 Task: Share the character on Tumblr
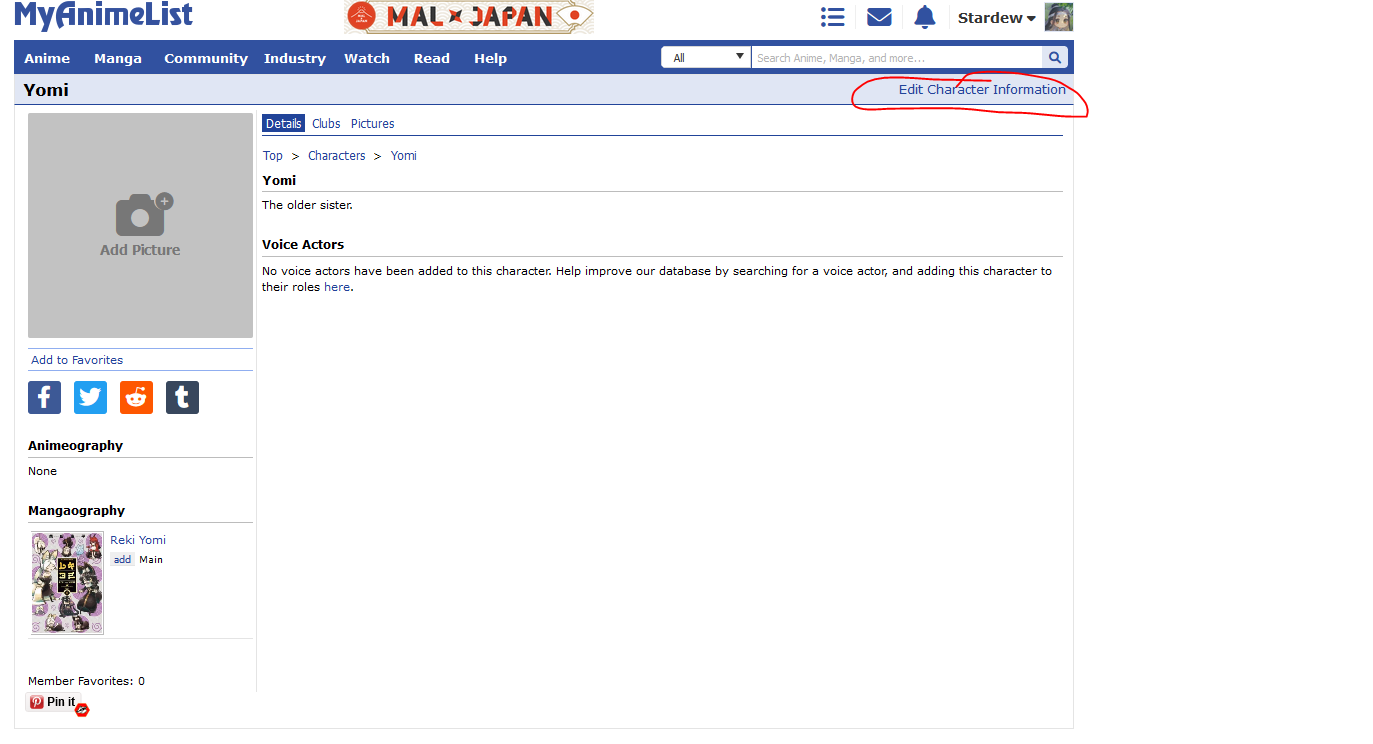182,397
